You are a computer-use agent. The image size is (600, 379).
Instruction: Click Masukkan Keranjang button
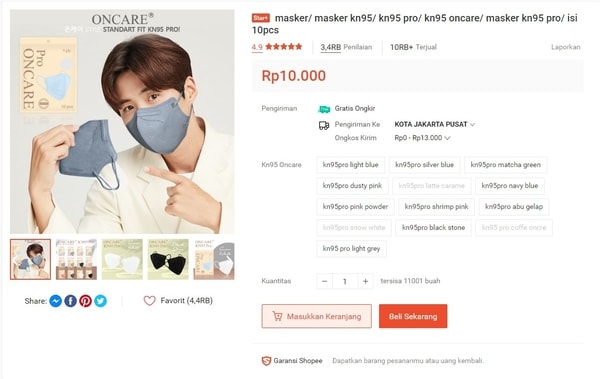316,316
